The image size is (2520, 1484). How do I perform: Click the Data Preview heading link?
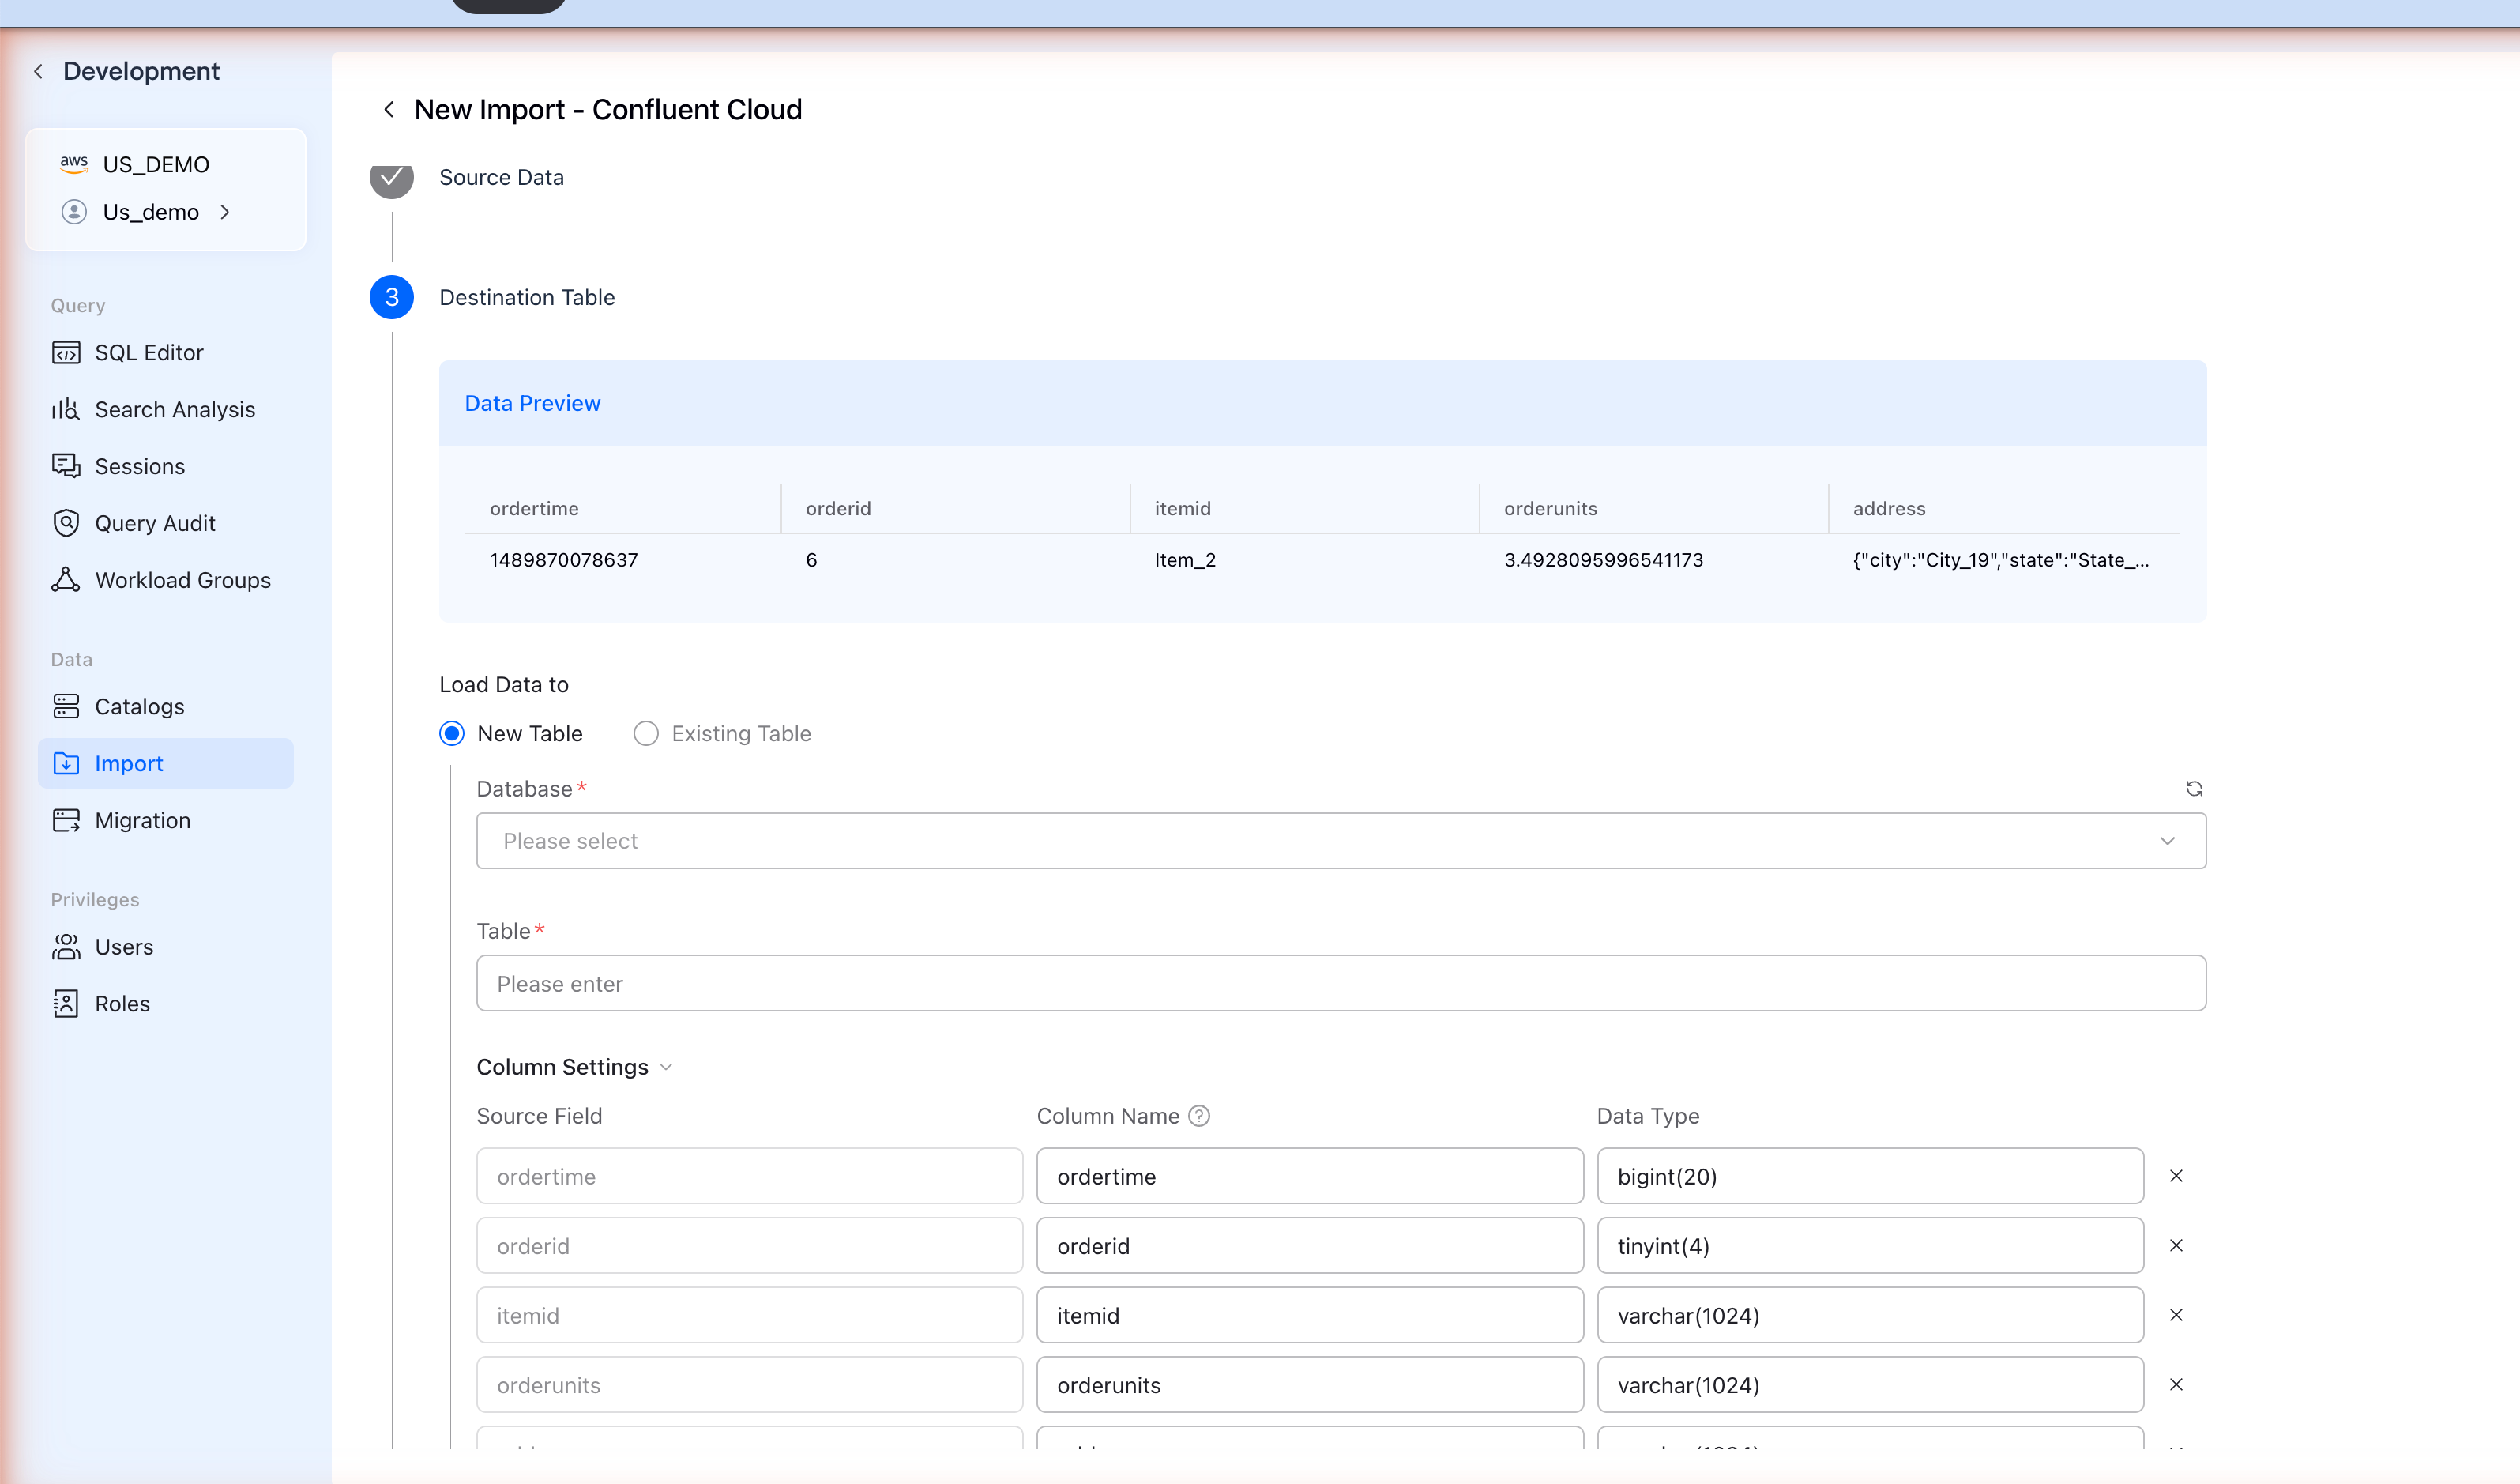pyautogui.click(x=532, y=403)
